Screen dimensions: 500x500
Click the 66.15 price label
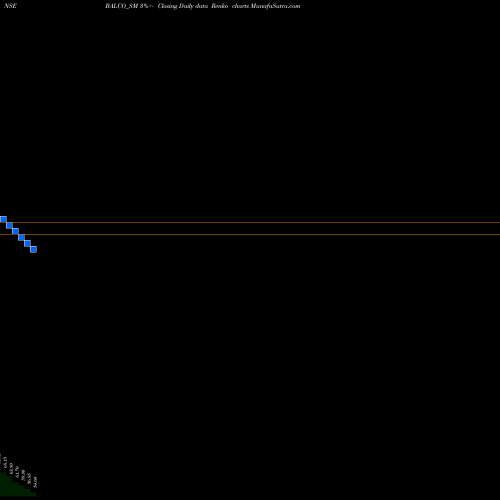click(x=5, y=462)
